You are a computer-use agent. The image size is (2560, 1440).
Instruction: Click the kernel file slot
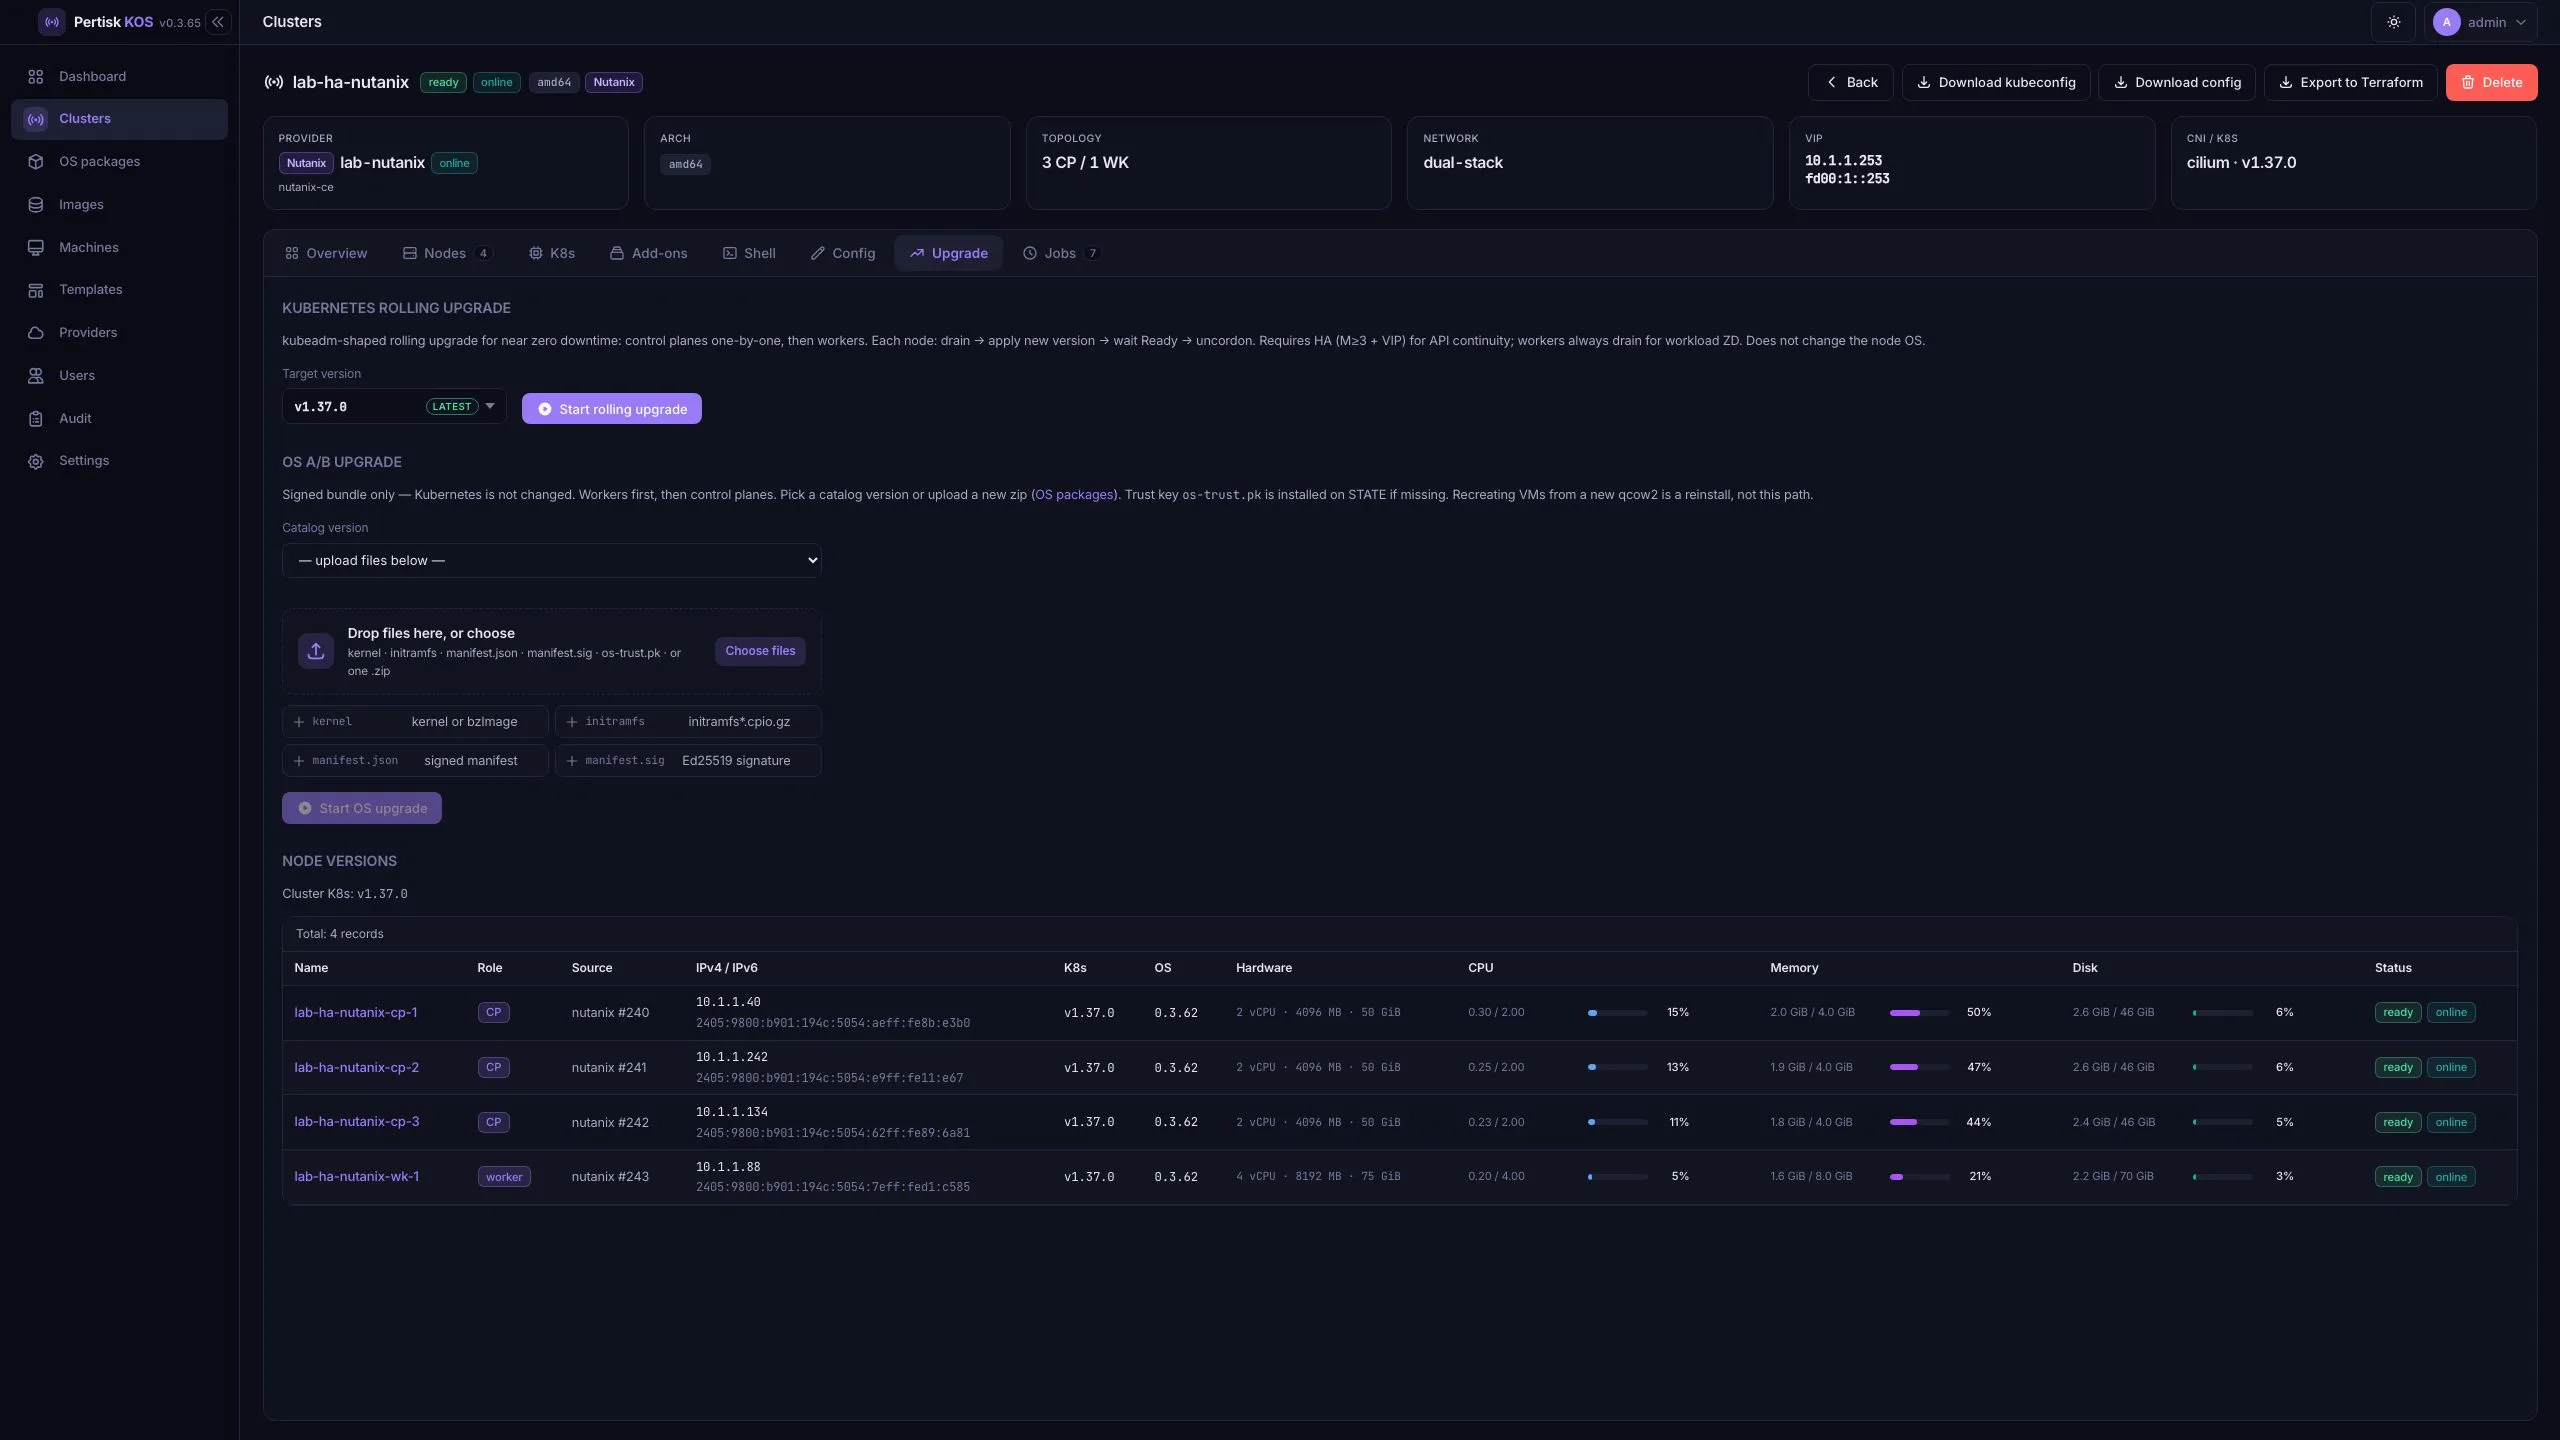pyautogui.click(x=415, y=722)
